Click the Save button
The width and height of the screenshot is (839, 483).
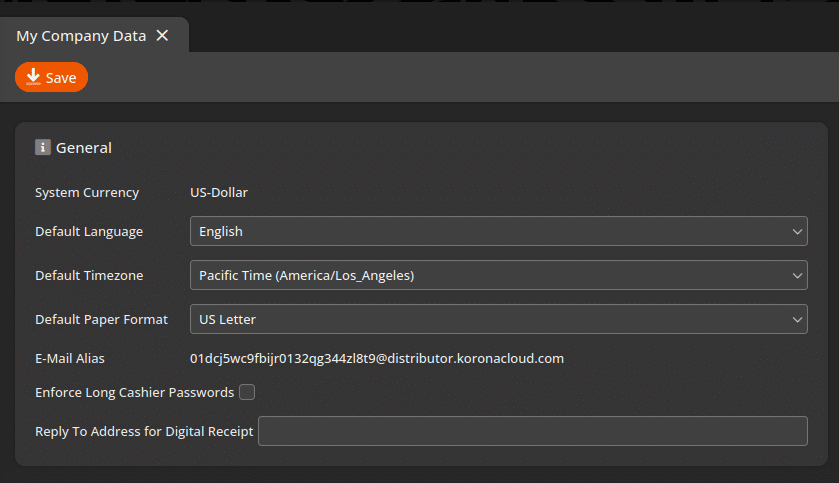pyautogui.click(x=52, y=77)
